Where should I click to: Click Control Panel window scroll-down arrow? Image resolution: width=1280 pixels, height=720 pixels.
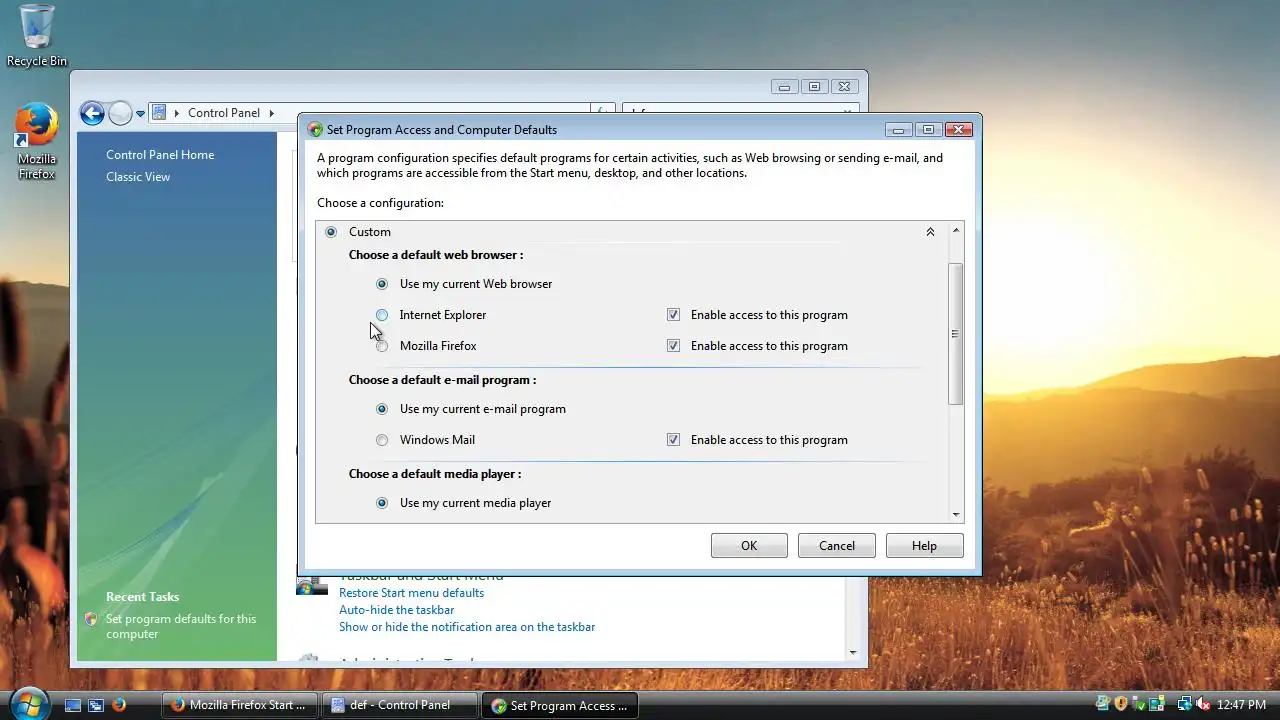tap(853, 652)
